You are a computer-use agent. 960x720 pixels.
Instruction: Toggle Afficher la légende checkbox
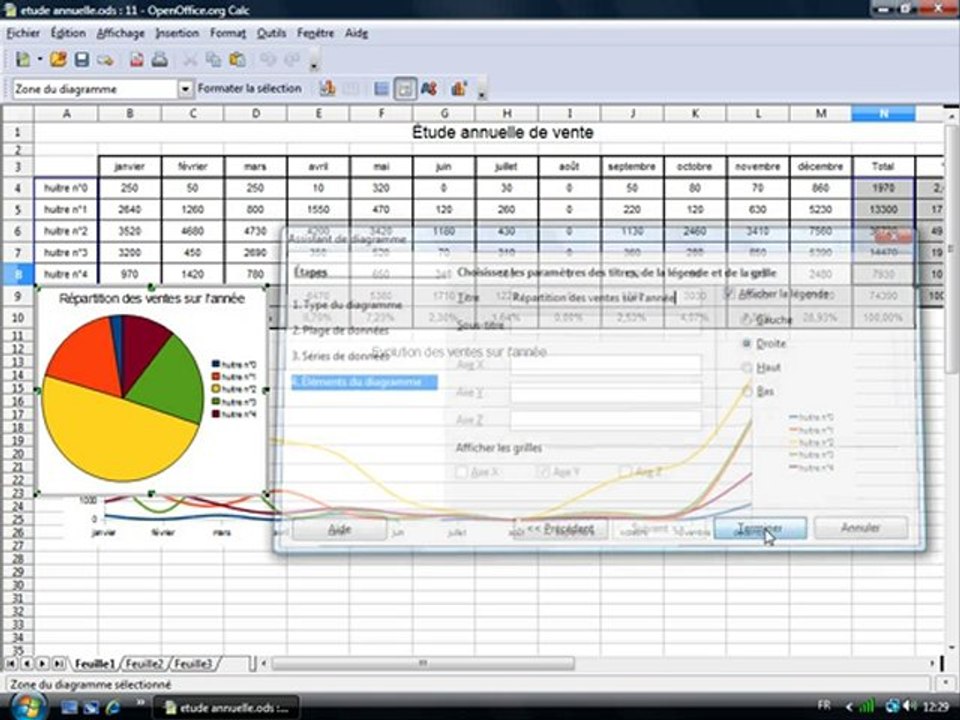pos(729,293)
